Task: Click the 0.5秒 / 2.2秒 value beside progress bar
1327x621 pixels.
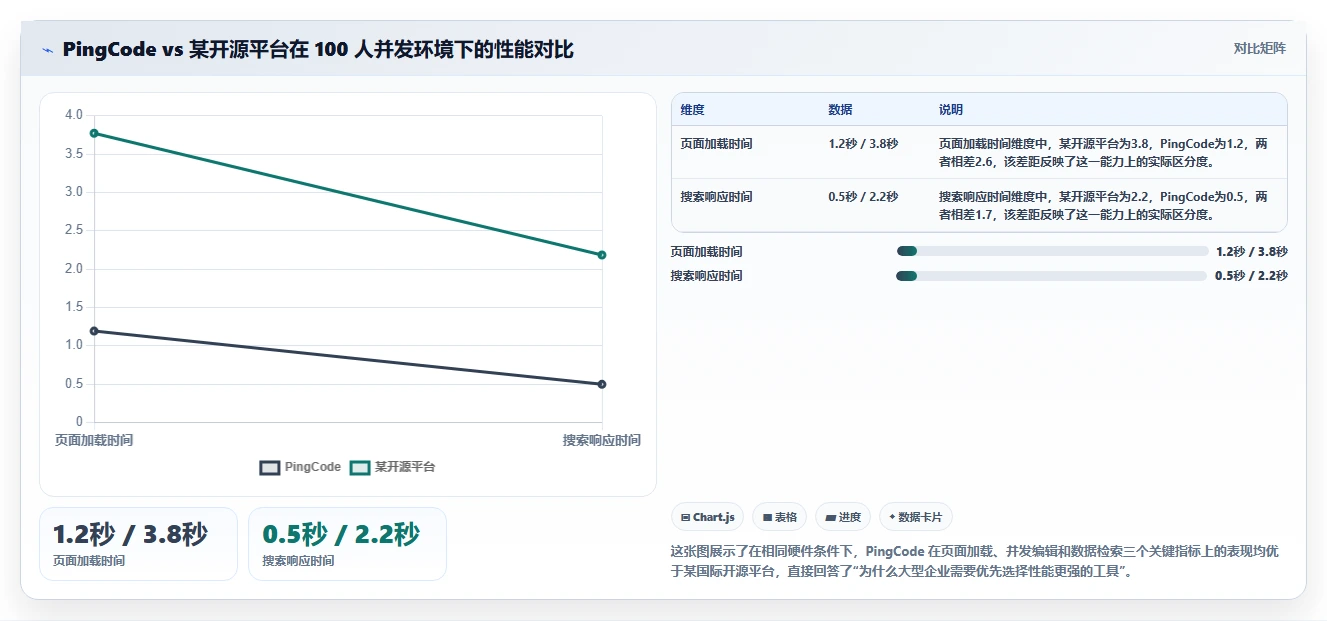Action: [1251, 276]
